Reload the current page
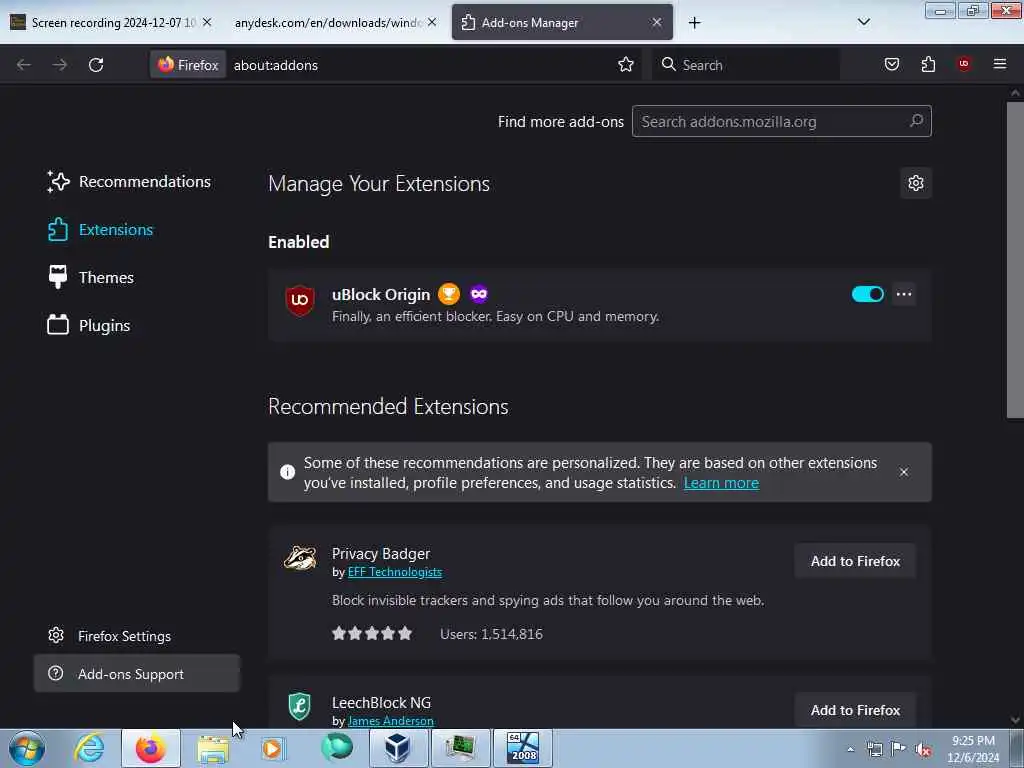The height and width of the screenshot is (768, 1024). coord(96,65)
